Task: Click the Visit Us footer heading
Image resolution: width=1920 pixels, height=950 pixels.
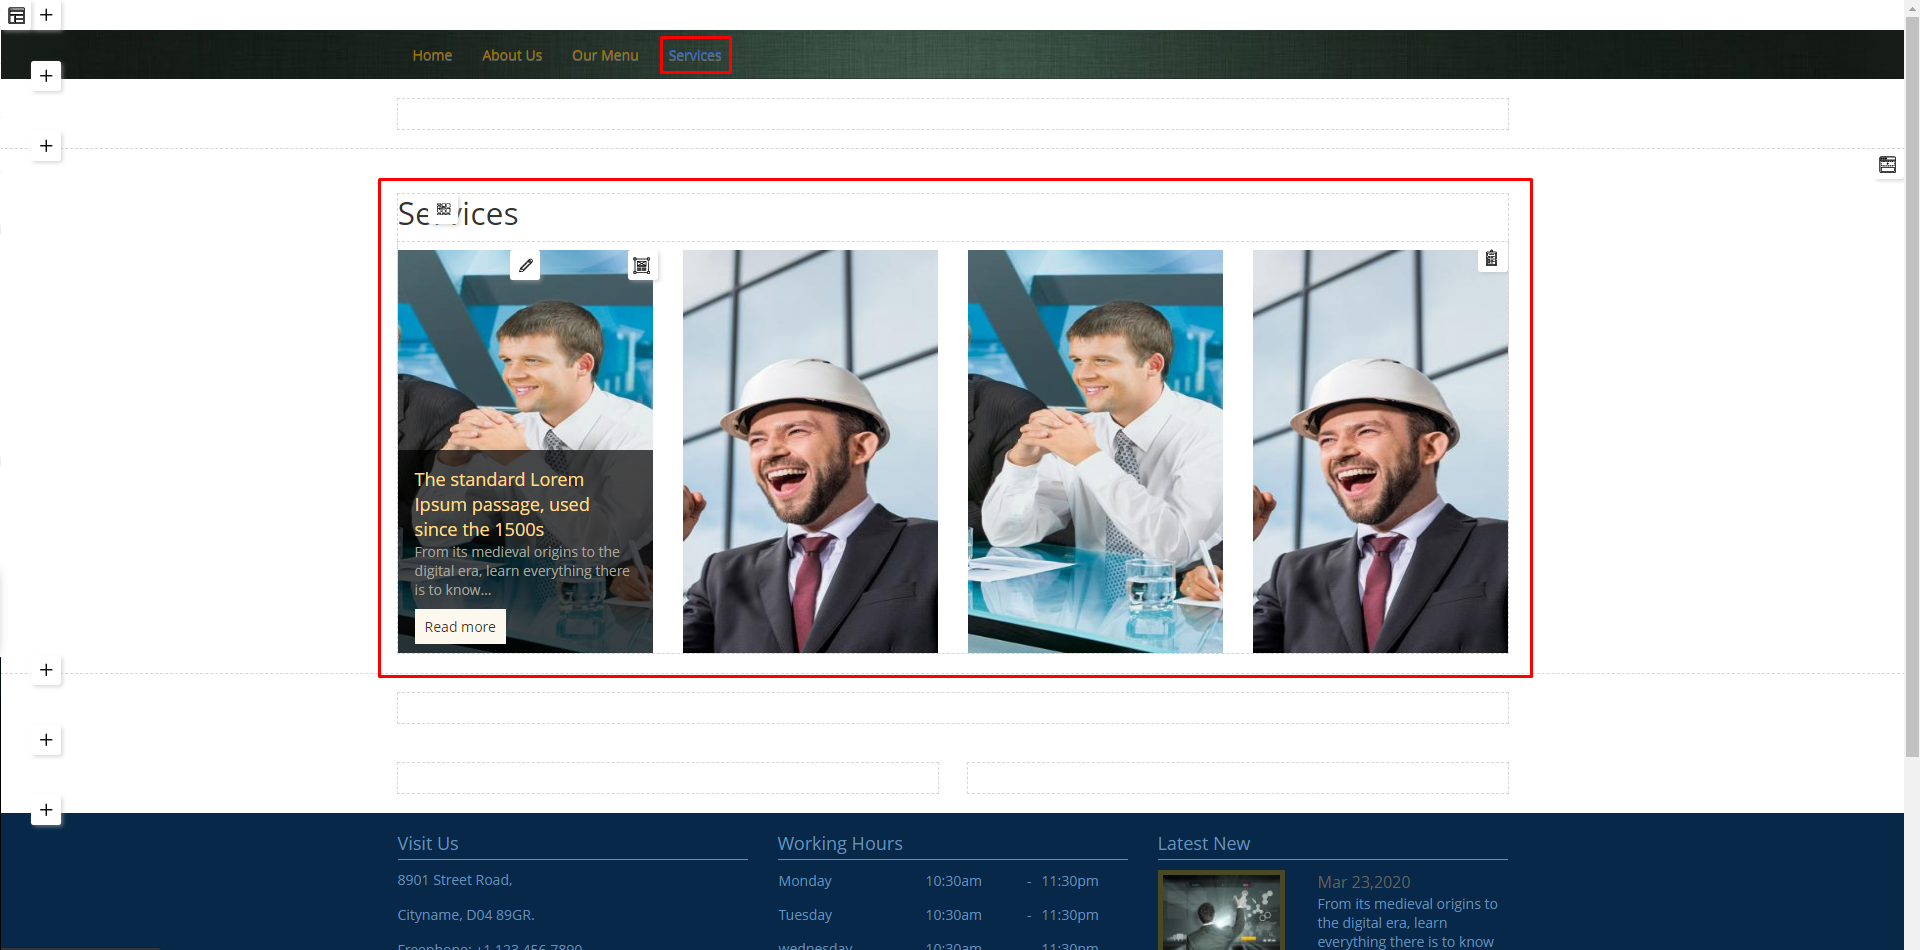Action: pyautogui.click(x=428, y=843)
